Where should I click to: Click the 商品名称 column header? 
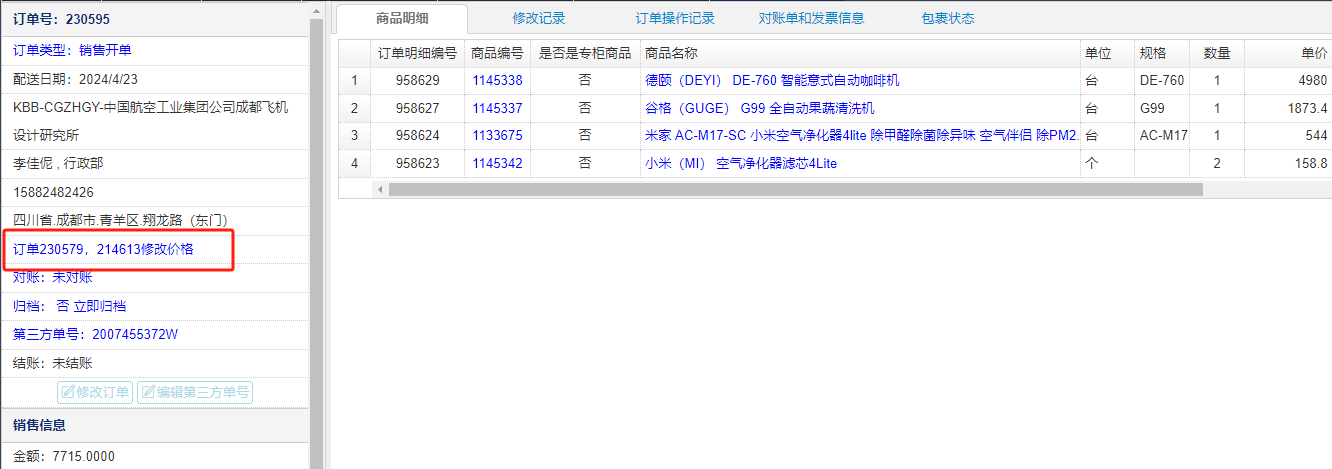(x=860, y=53)
